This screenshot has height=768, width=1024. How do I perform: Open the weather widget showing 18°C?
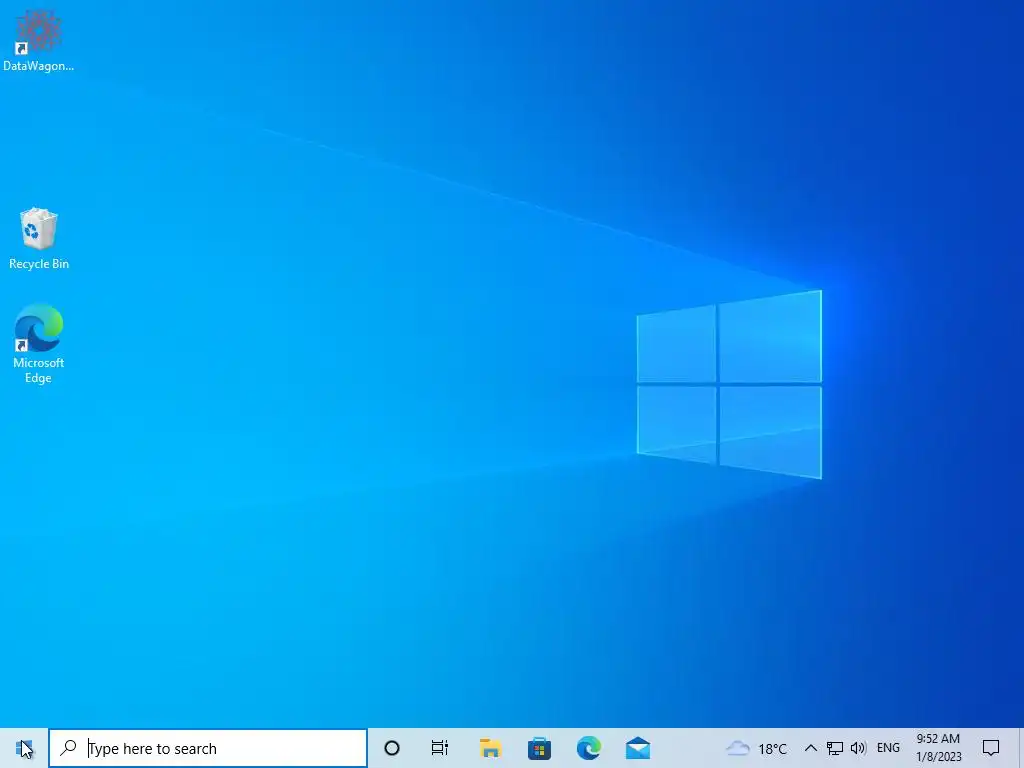point(756,748)
